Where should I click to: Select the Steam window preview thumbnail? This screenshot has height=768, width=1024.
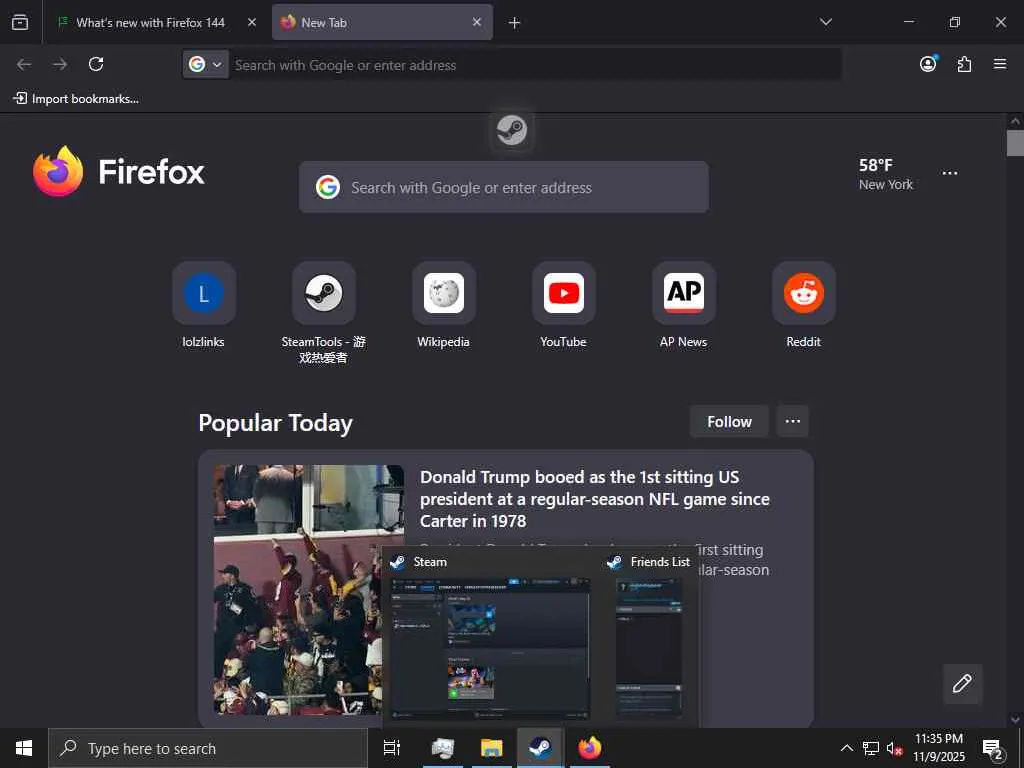click(x=490, y=648)
